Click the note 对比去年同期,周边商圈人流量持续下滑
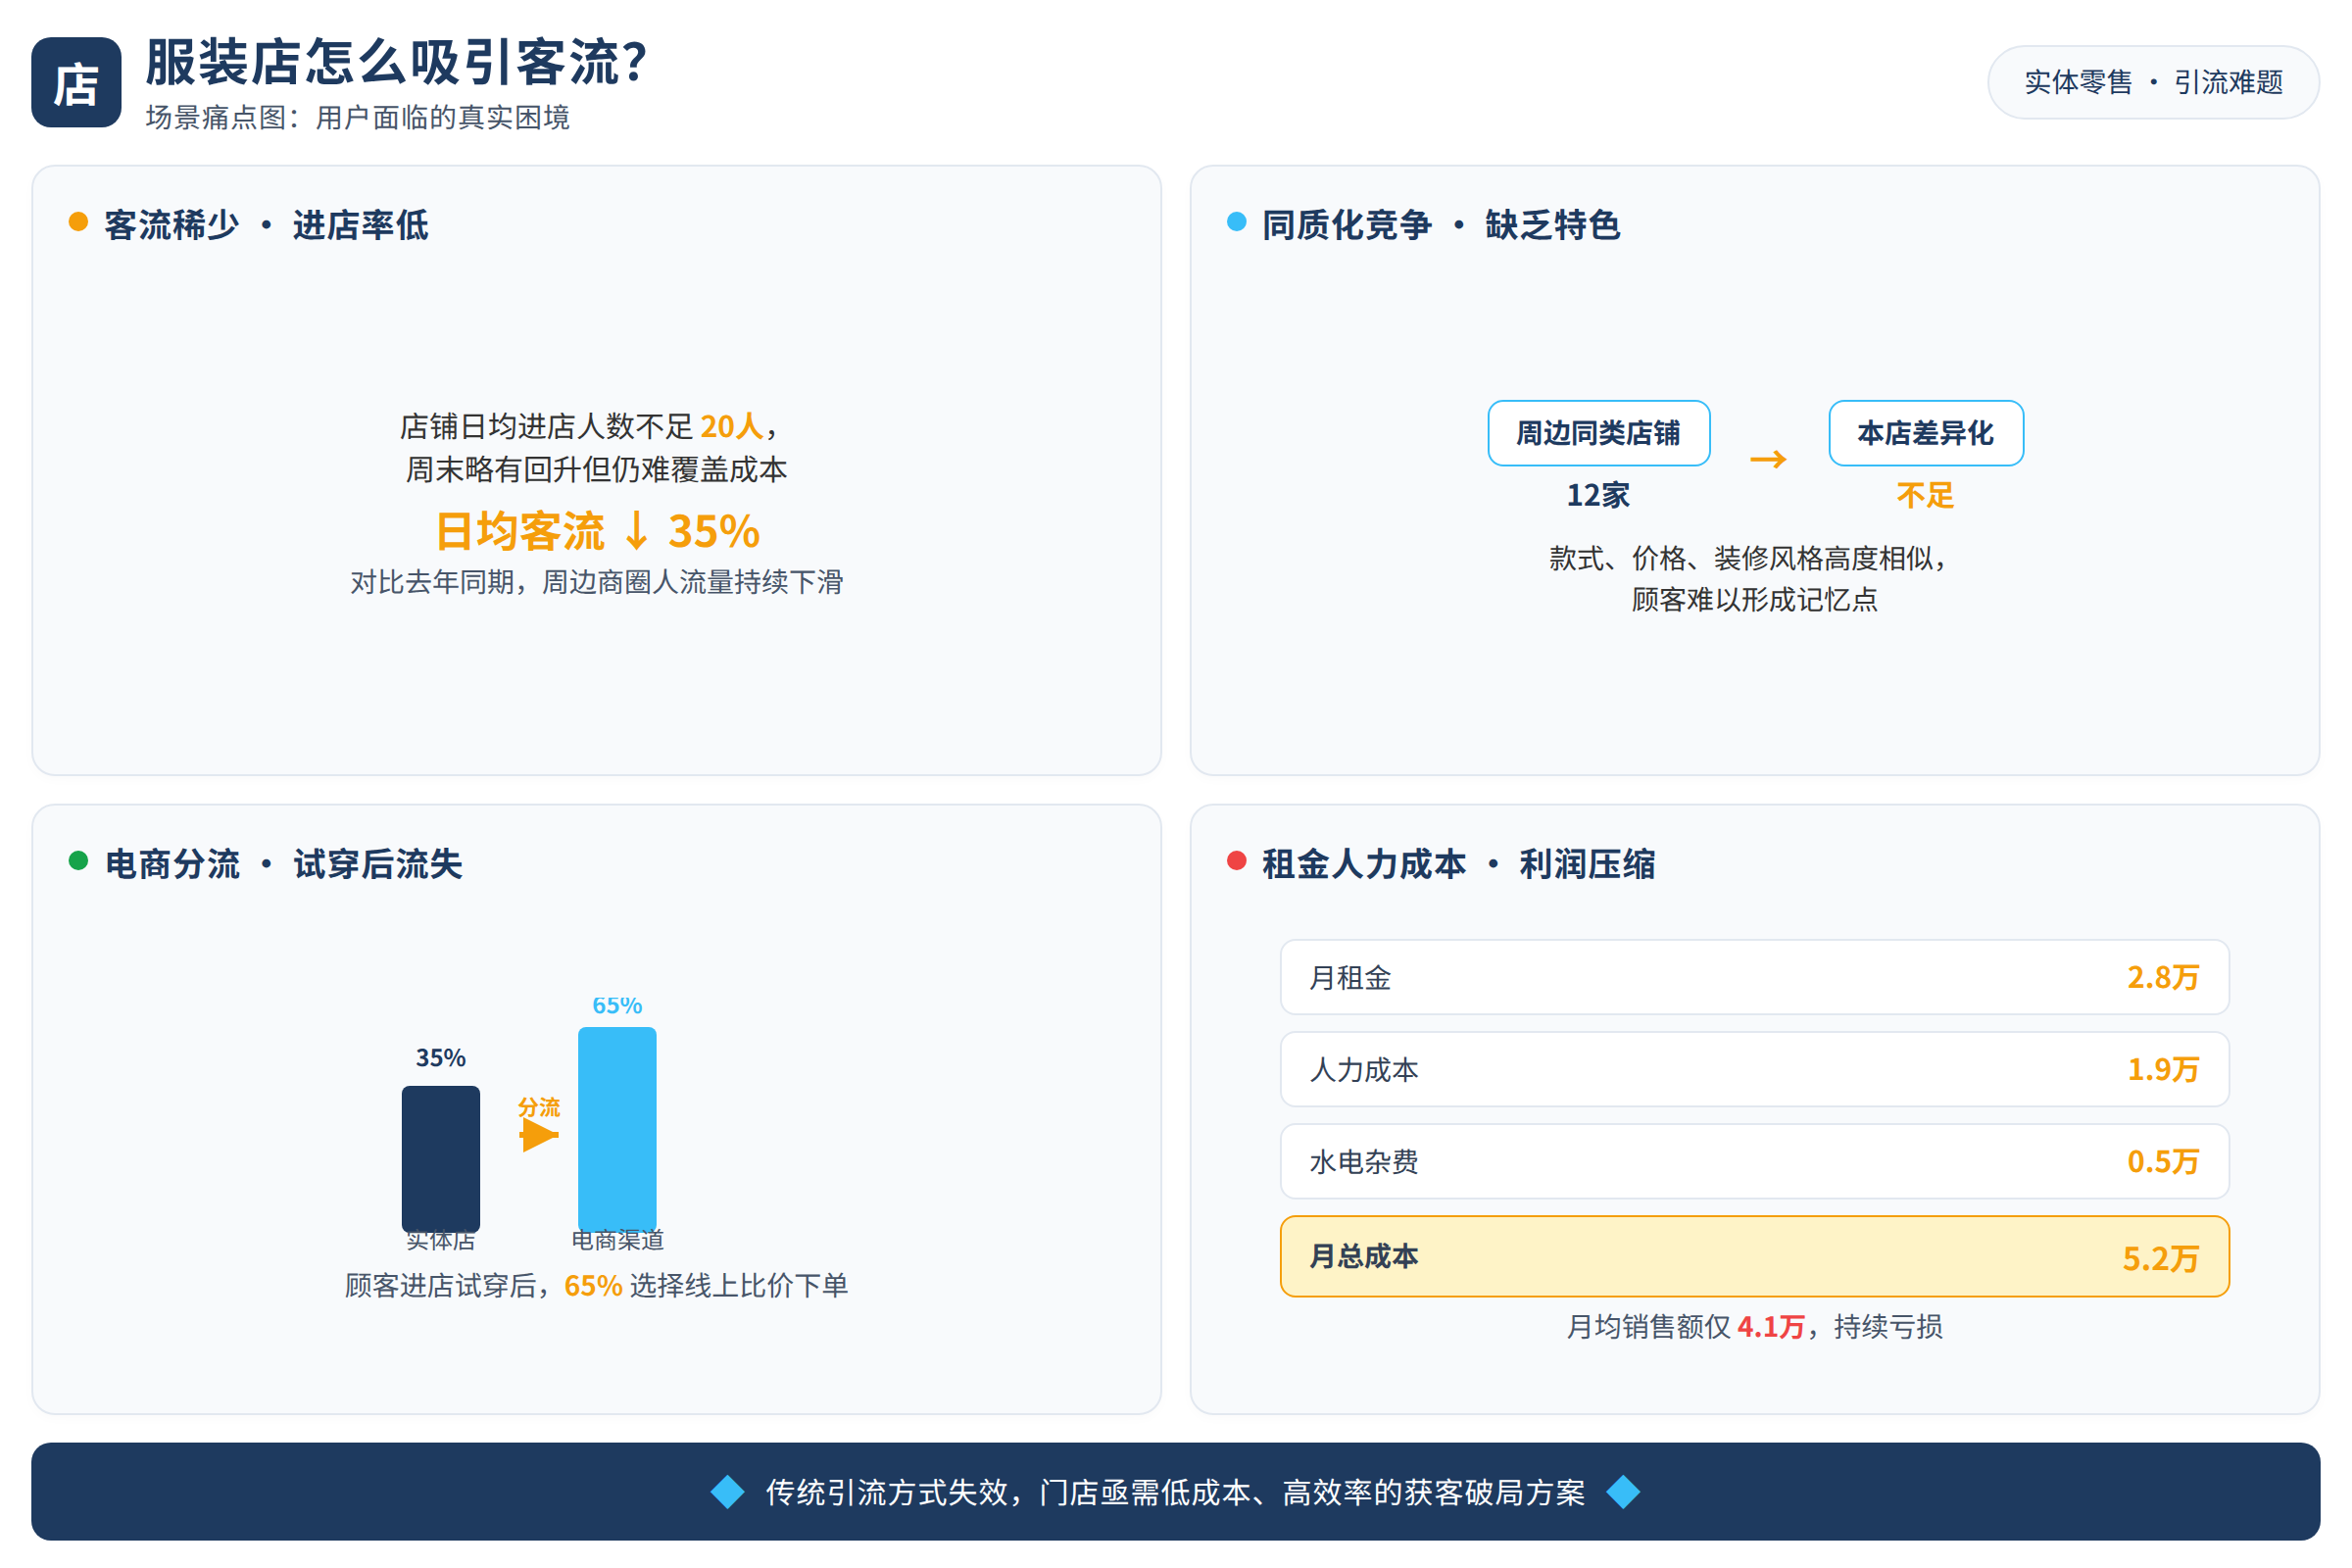 (x=597, y=582)
